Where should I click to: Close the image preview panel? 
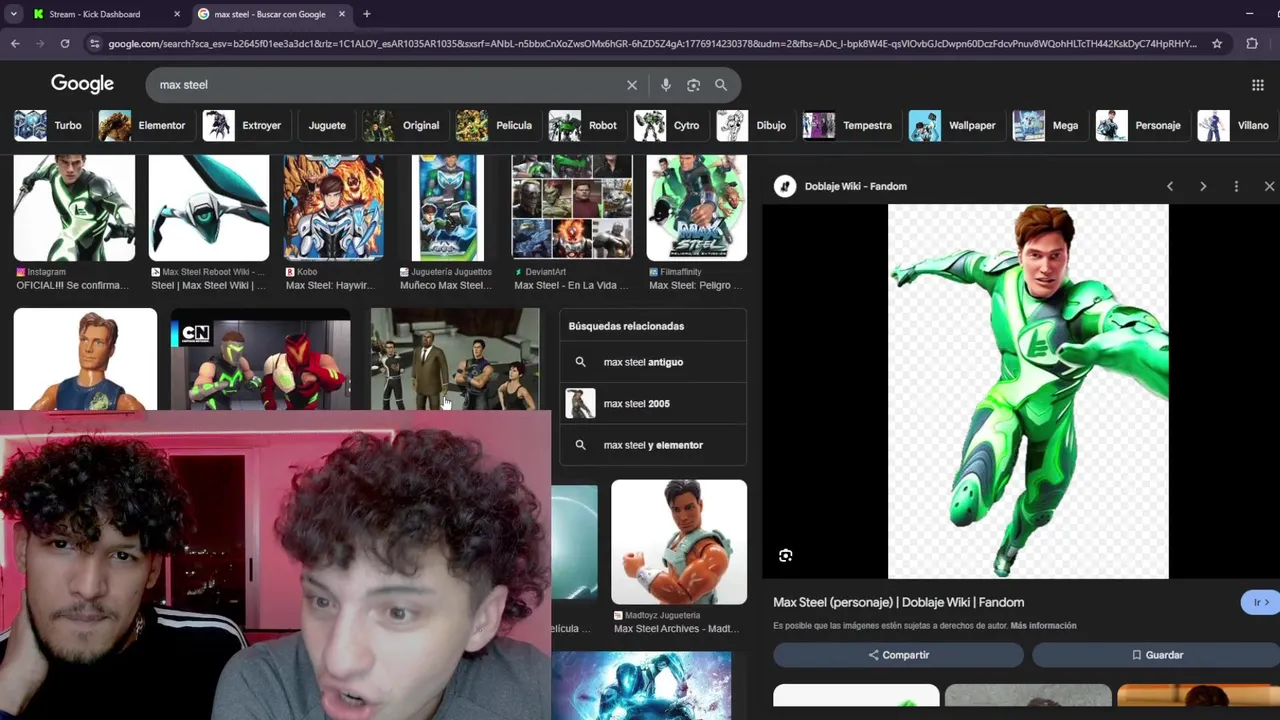(x=1269, y=186)
